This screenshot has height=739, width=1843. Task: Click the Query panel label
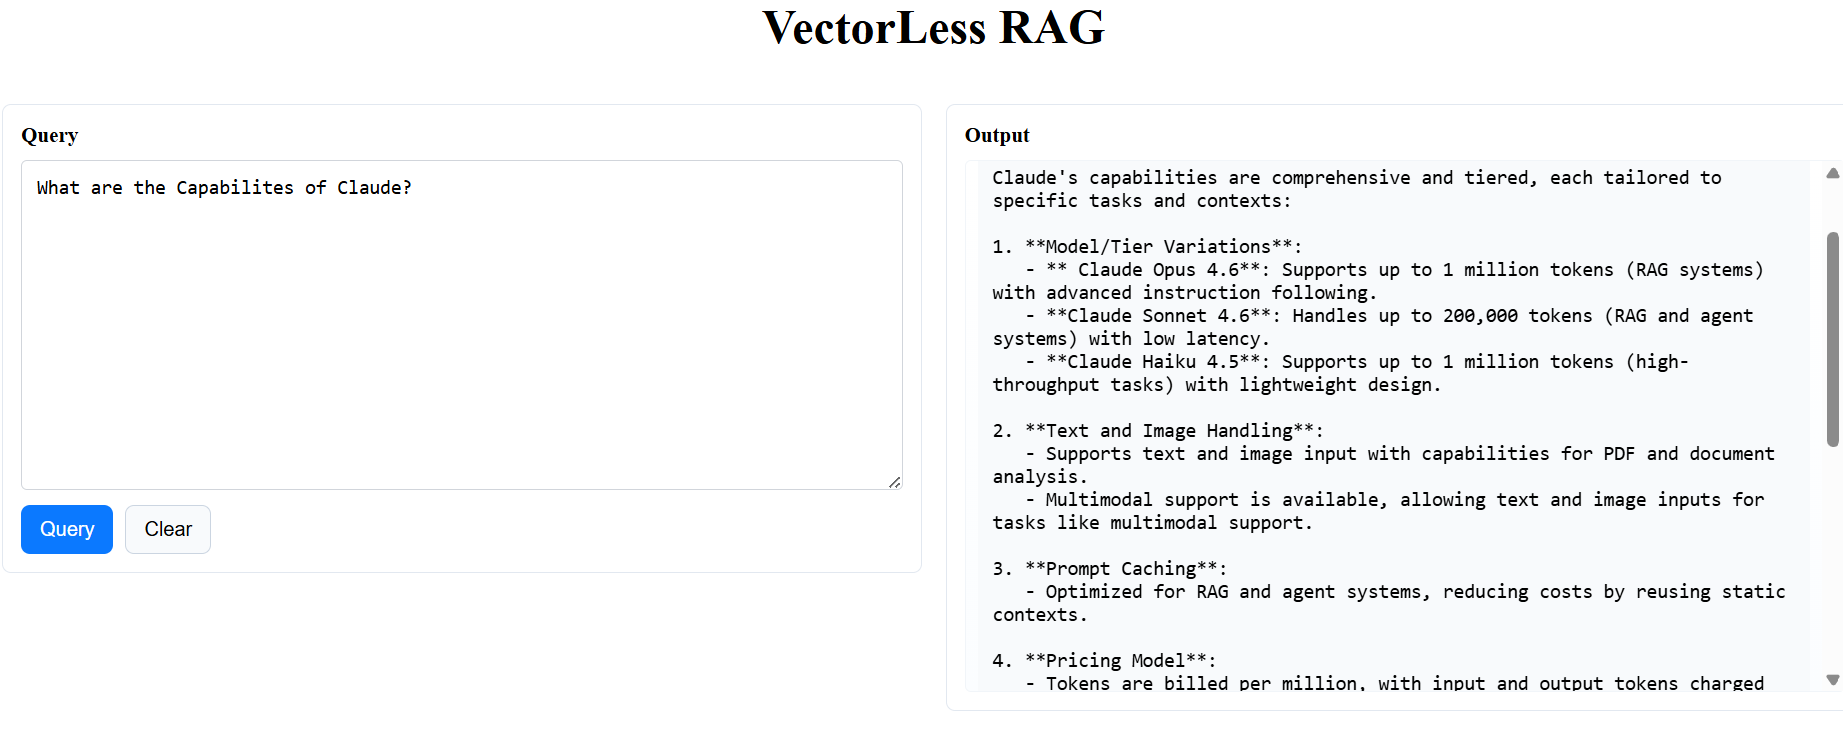[x=50, y=135]
